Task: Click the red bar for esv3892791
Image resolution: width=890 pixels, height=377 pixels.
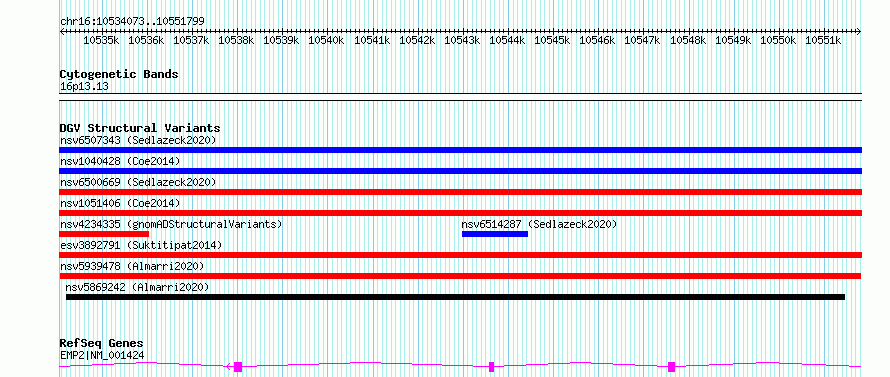Action: (x=460, y=255)
